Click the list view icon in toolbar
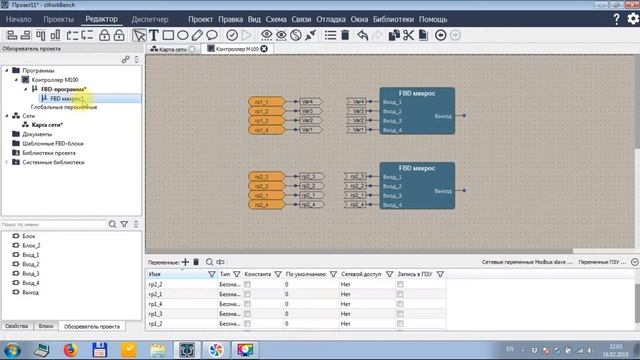Screen dimensions: 640x360 point(330,35)
